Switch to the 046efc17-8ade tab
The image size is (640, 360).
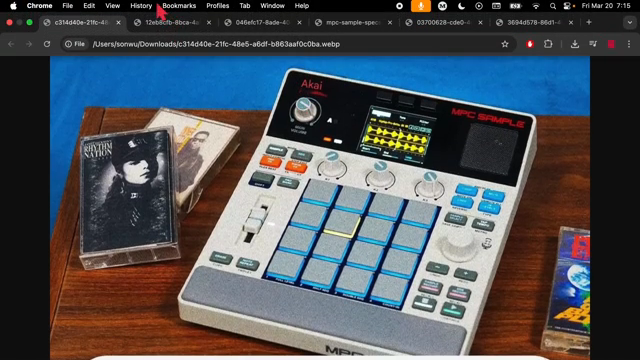pyautogui.click(x=262, y=22)
